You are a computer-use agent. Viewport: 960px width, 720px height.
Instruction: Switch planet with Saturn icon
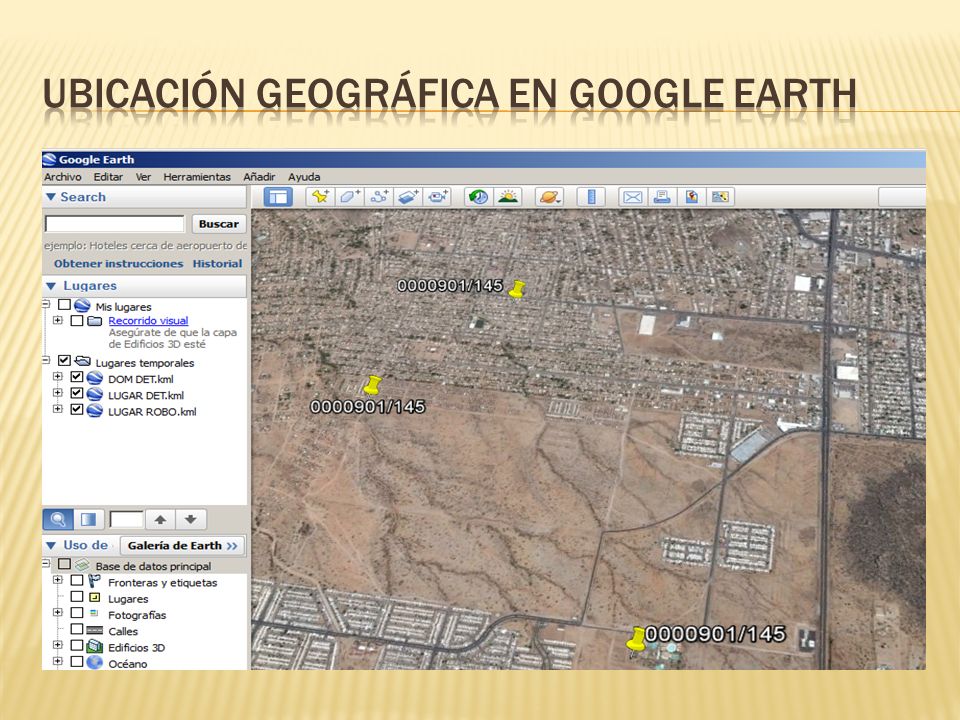549,197
